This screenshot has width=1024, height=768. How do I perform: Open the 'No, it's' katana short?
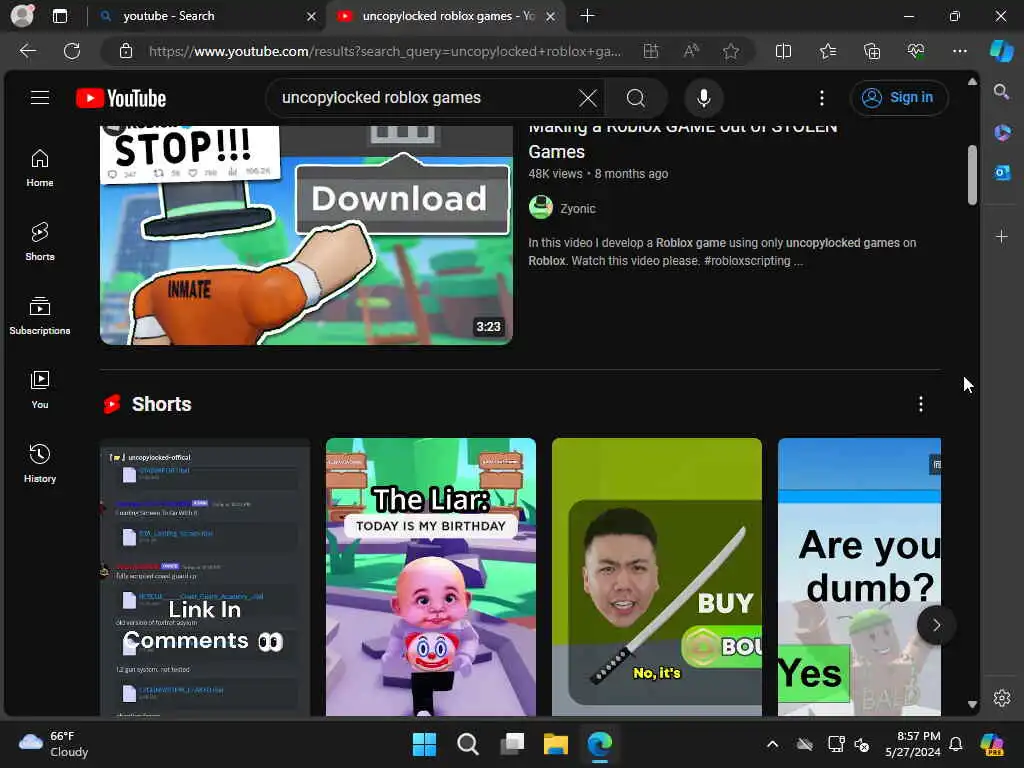click(657, 577)
